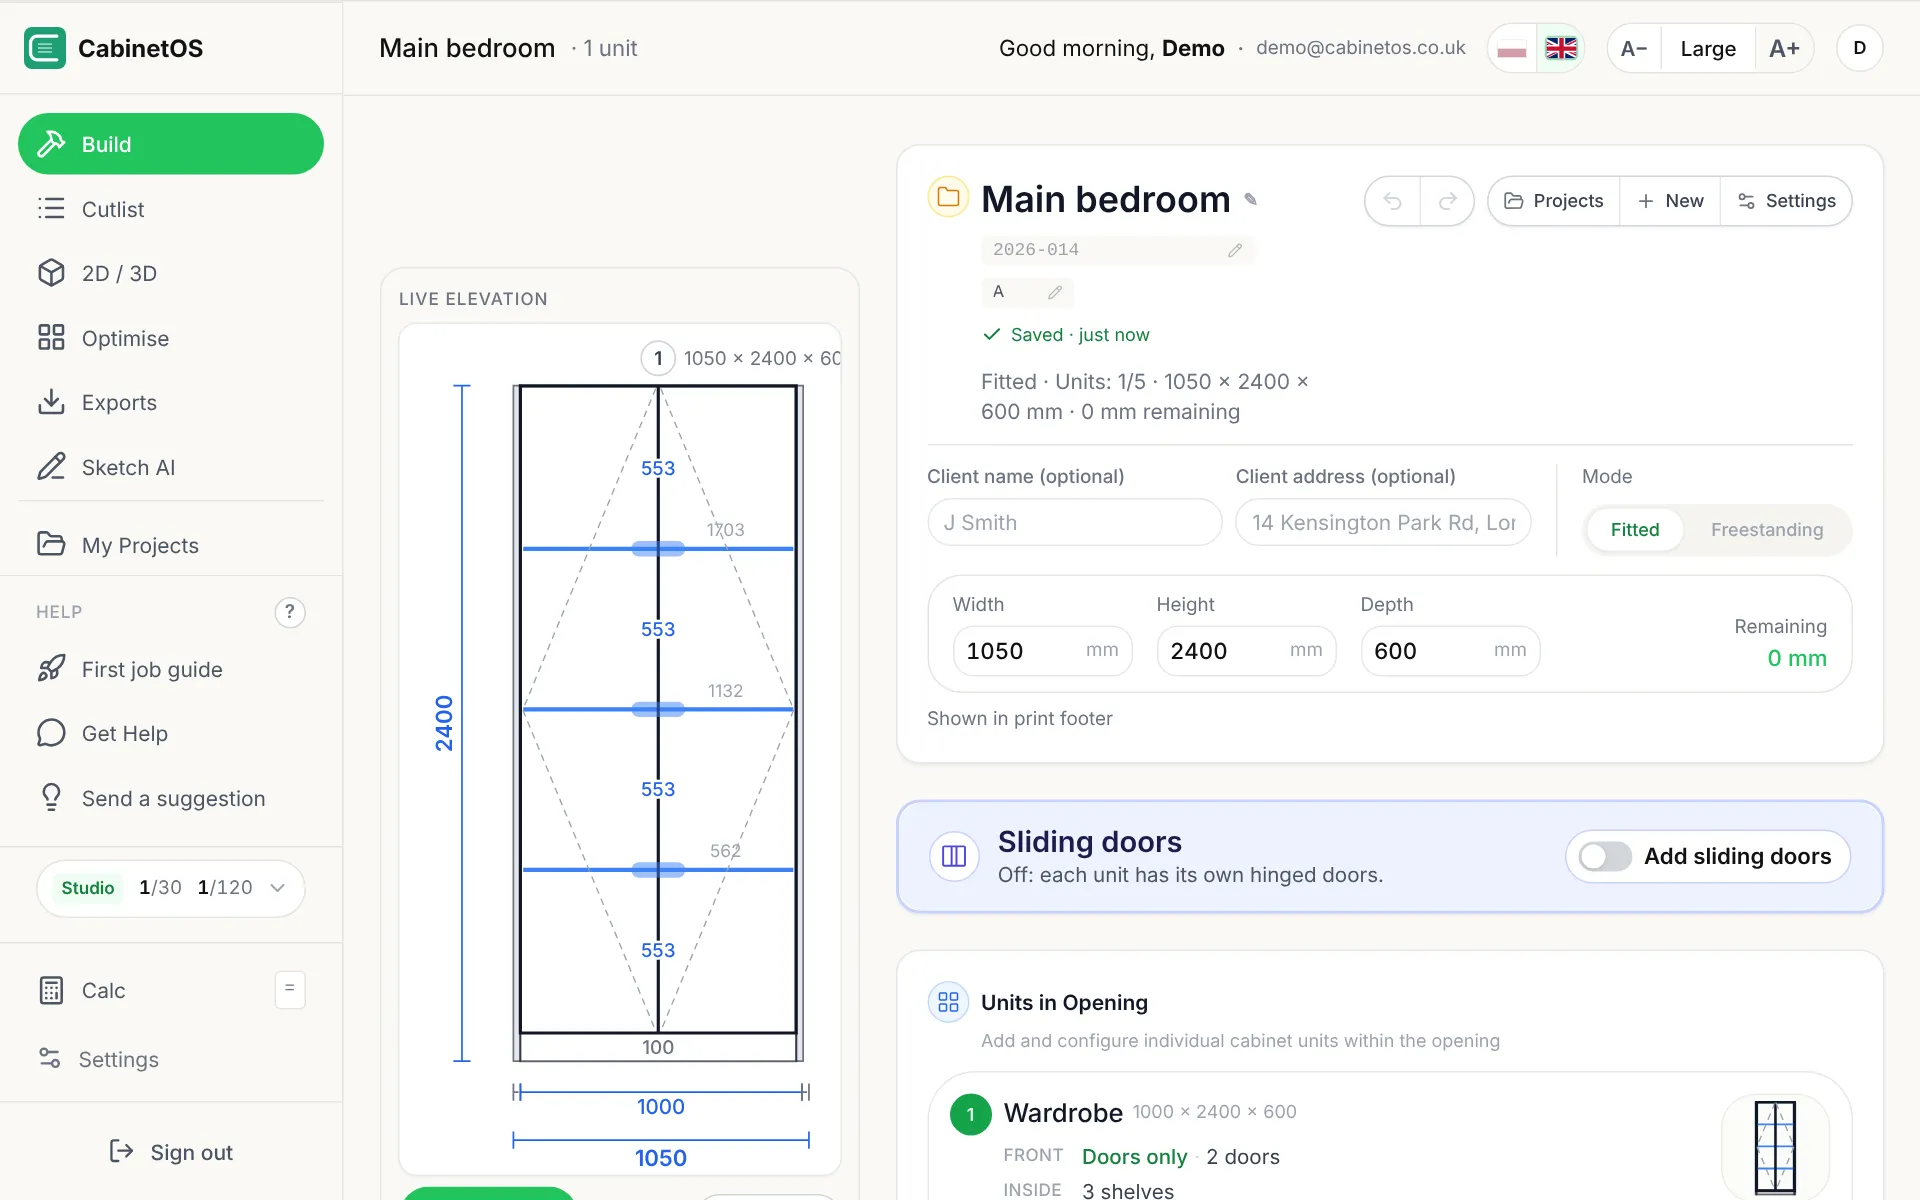
Task: Open Sketch AI
Action: [171, 467]
